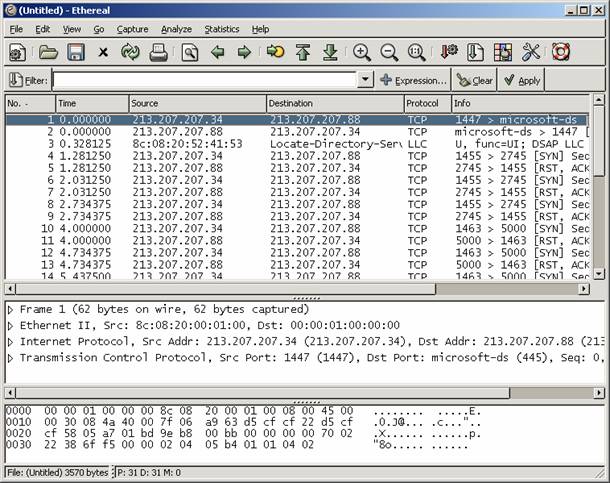Open Preferences tools icon
Viewport: 610px width, 483px height.
531,52
